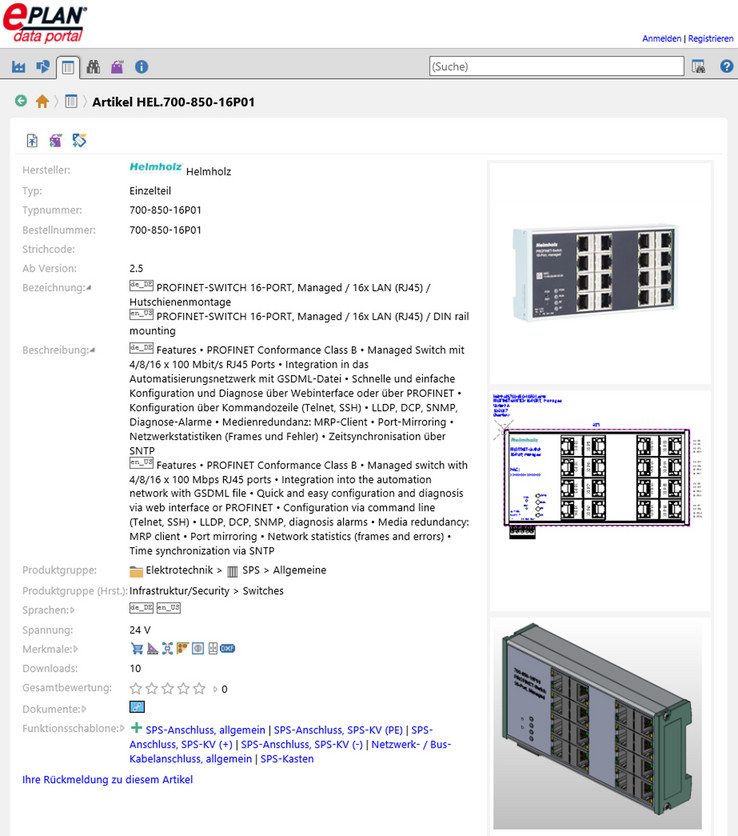Click the Helmholz manufacturer logo
This screenshot has width=738, height=836.
coord(156,167)
